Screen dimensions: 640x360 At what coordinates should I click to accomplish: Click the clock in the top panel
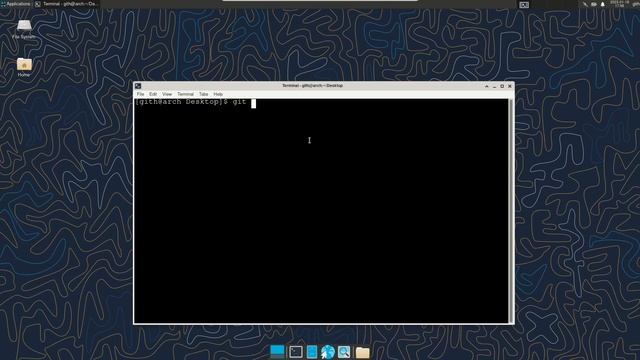(x=620, y=4)
